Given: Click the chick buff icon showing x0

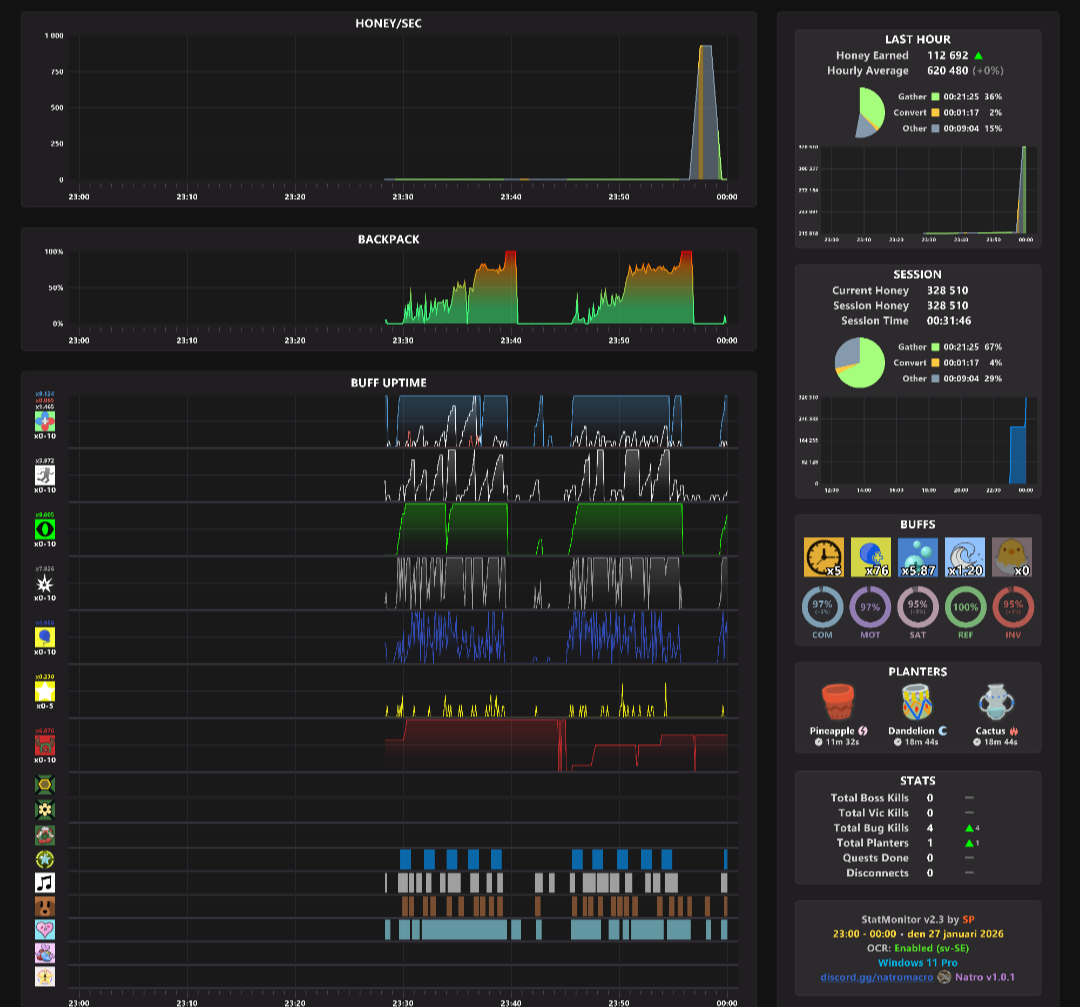Looking at the screenshot, I should pyautogui.click(x=1012, y=557).
